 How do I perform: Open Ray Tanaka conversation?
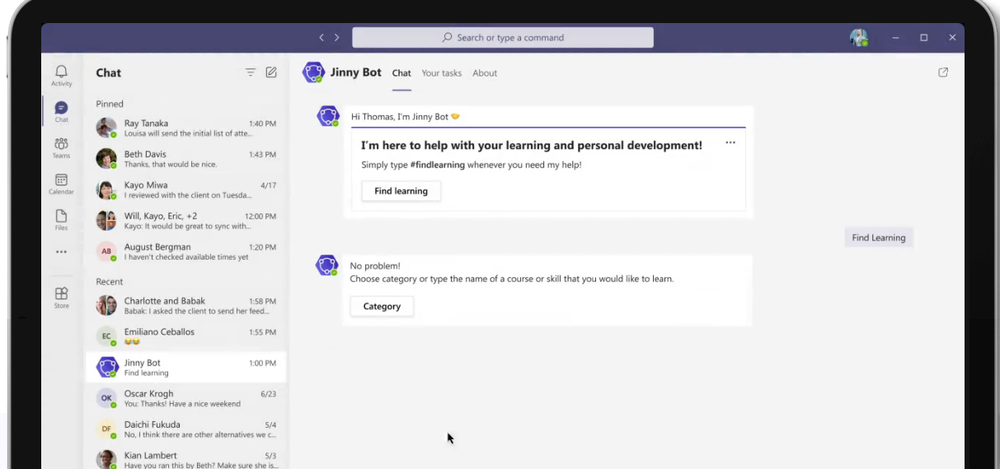pyautogui.click(x=186, y=128)
